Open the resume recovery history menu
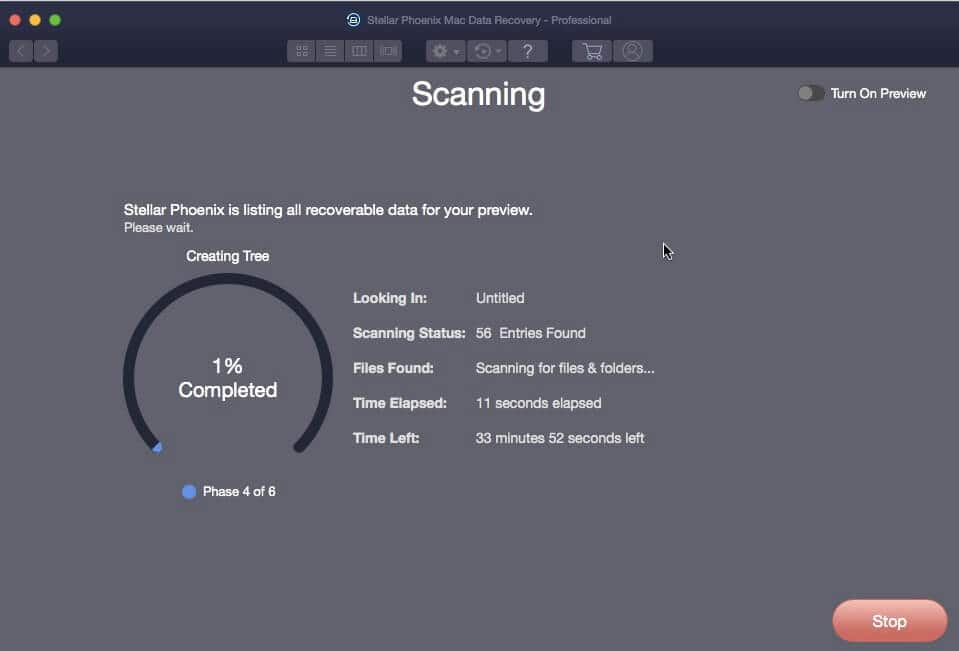Viewport: 959px width, 651px height. (x=487, y=51)
